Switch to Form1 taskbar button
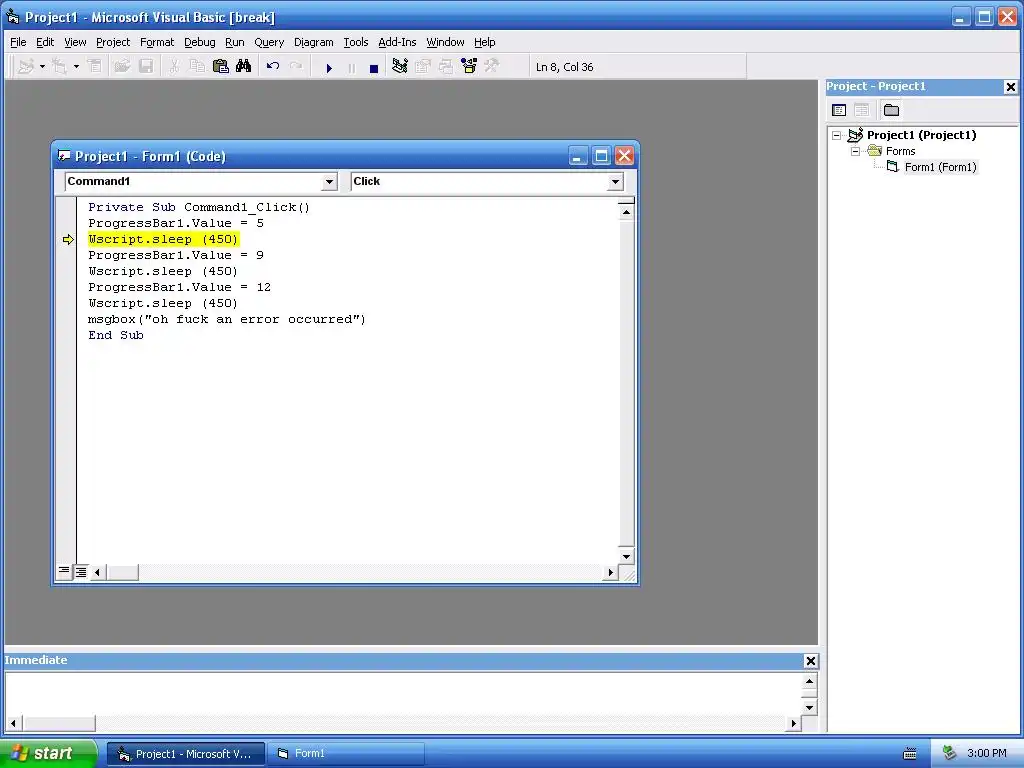 [348, 754]
